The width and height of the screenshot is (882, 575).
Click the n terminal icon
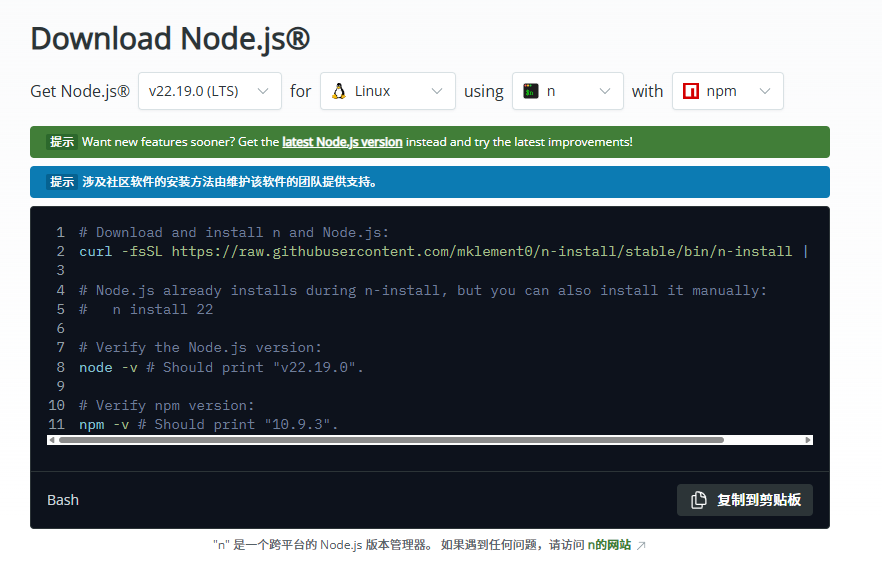(531, 91)
